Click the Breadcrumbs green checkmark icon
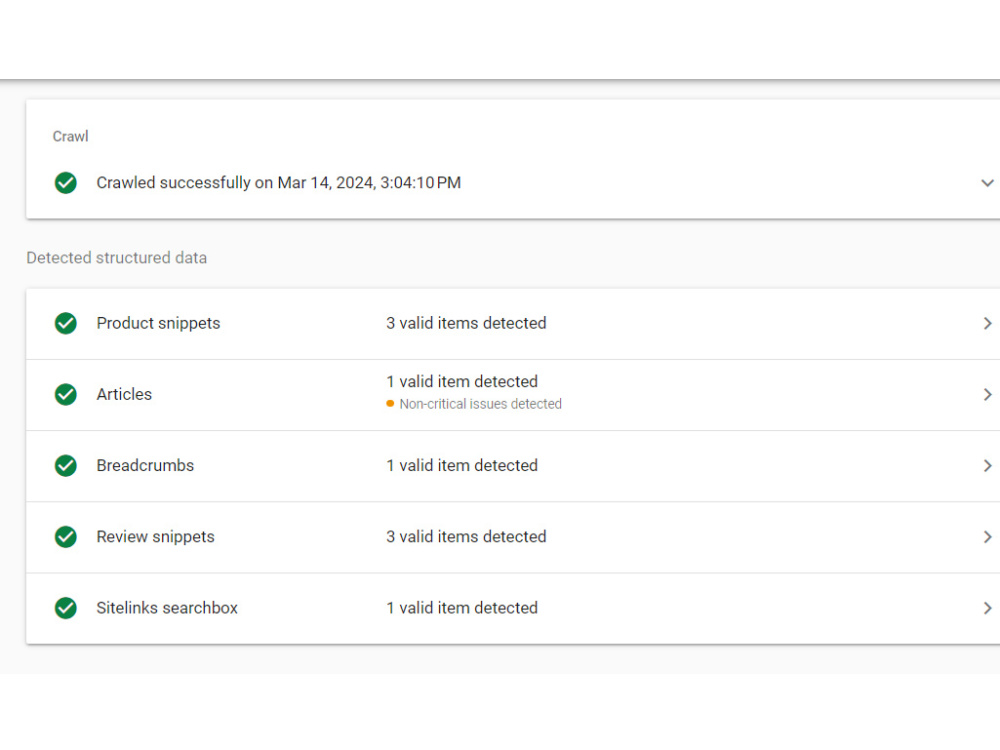Screen dimensions: 1000x750 click(66, 466)
